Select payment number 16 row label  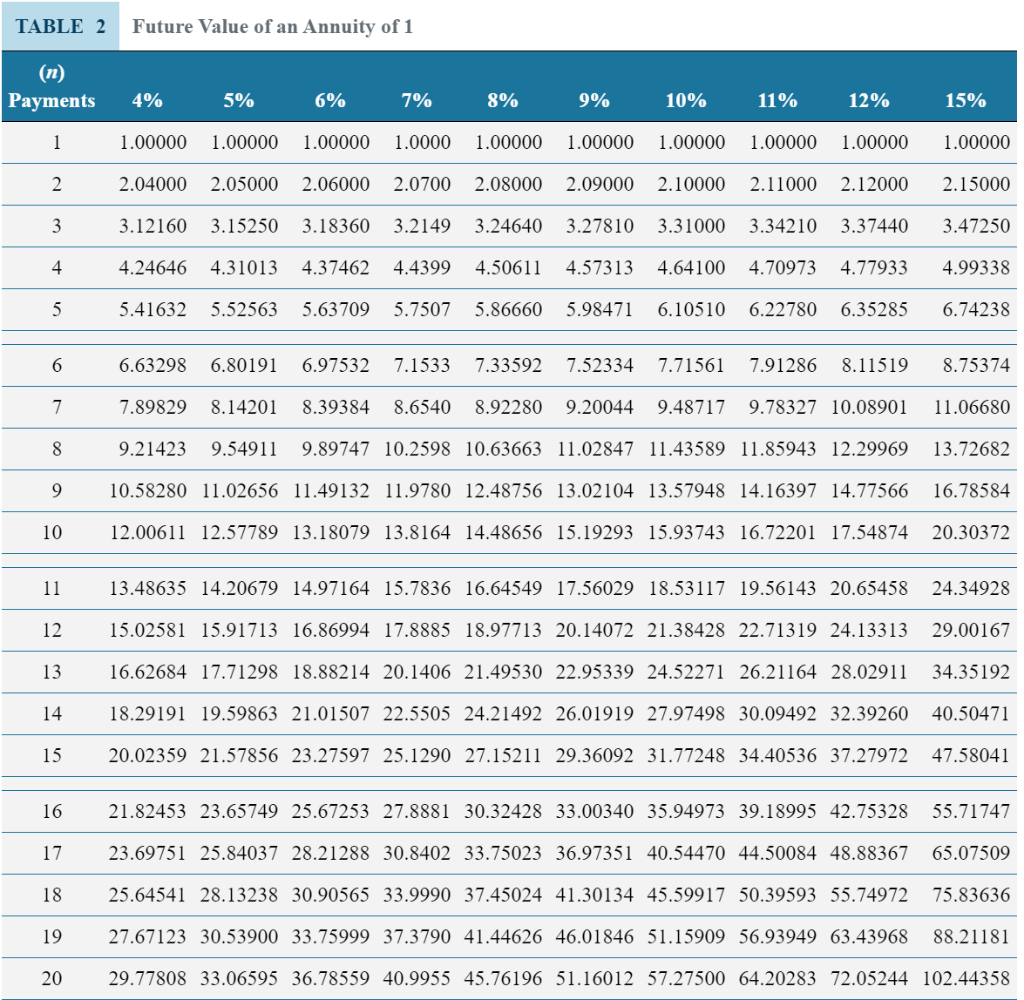coord(52,811)
